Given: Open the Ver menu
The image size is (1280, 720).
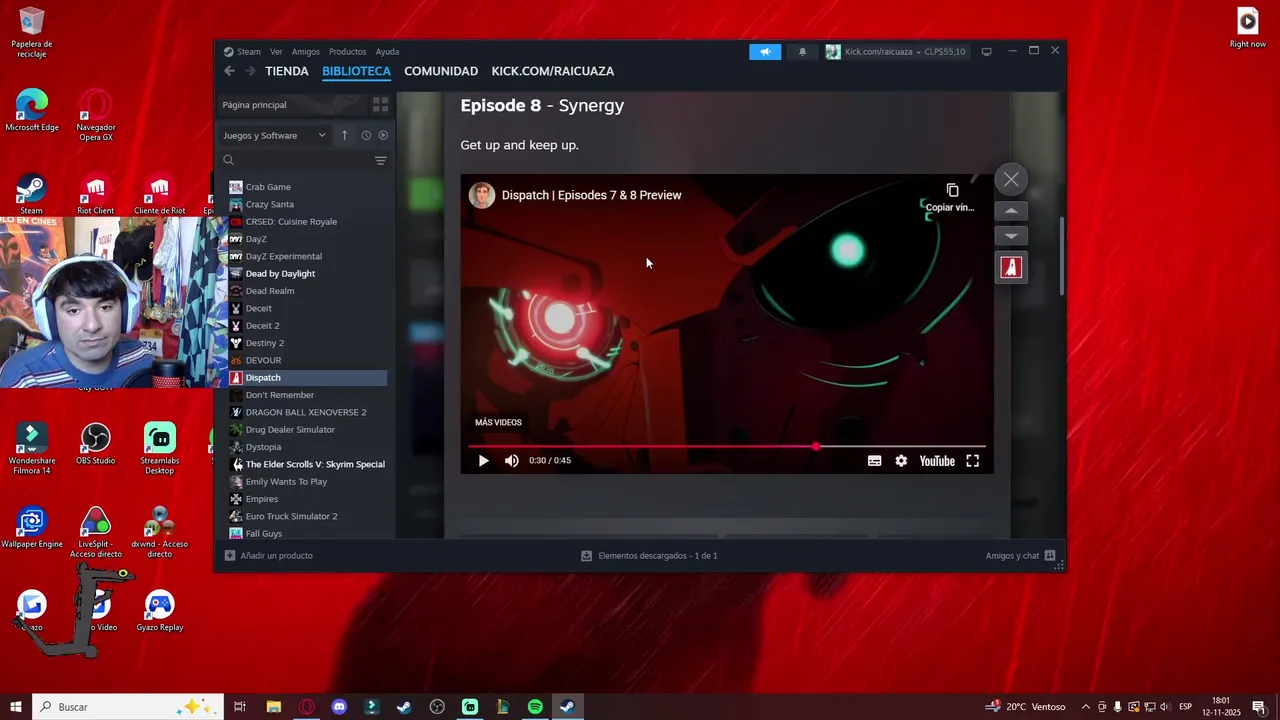Looking at the screenshot, I should [276, 51].
